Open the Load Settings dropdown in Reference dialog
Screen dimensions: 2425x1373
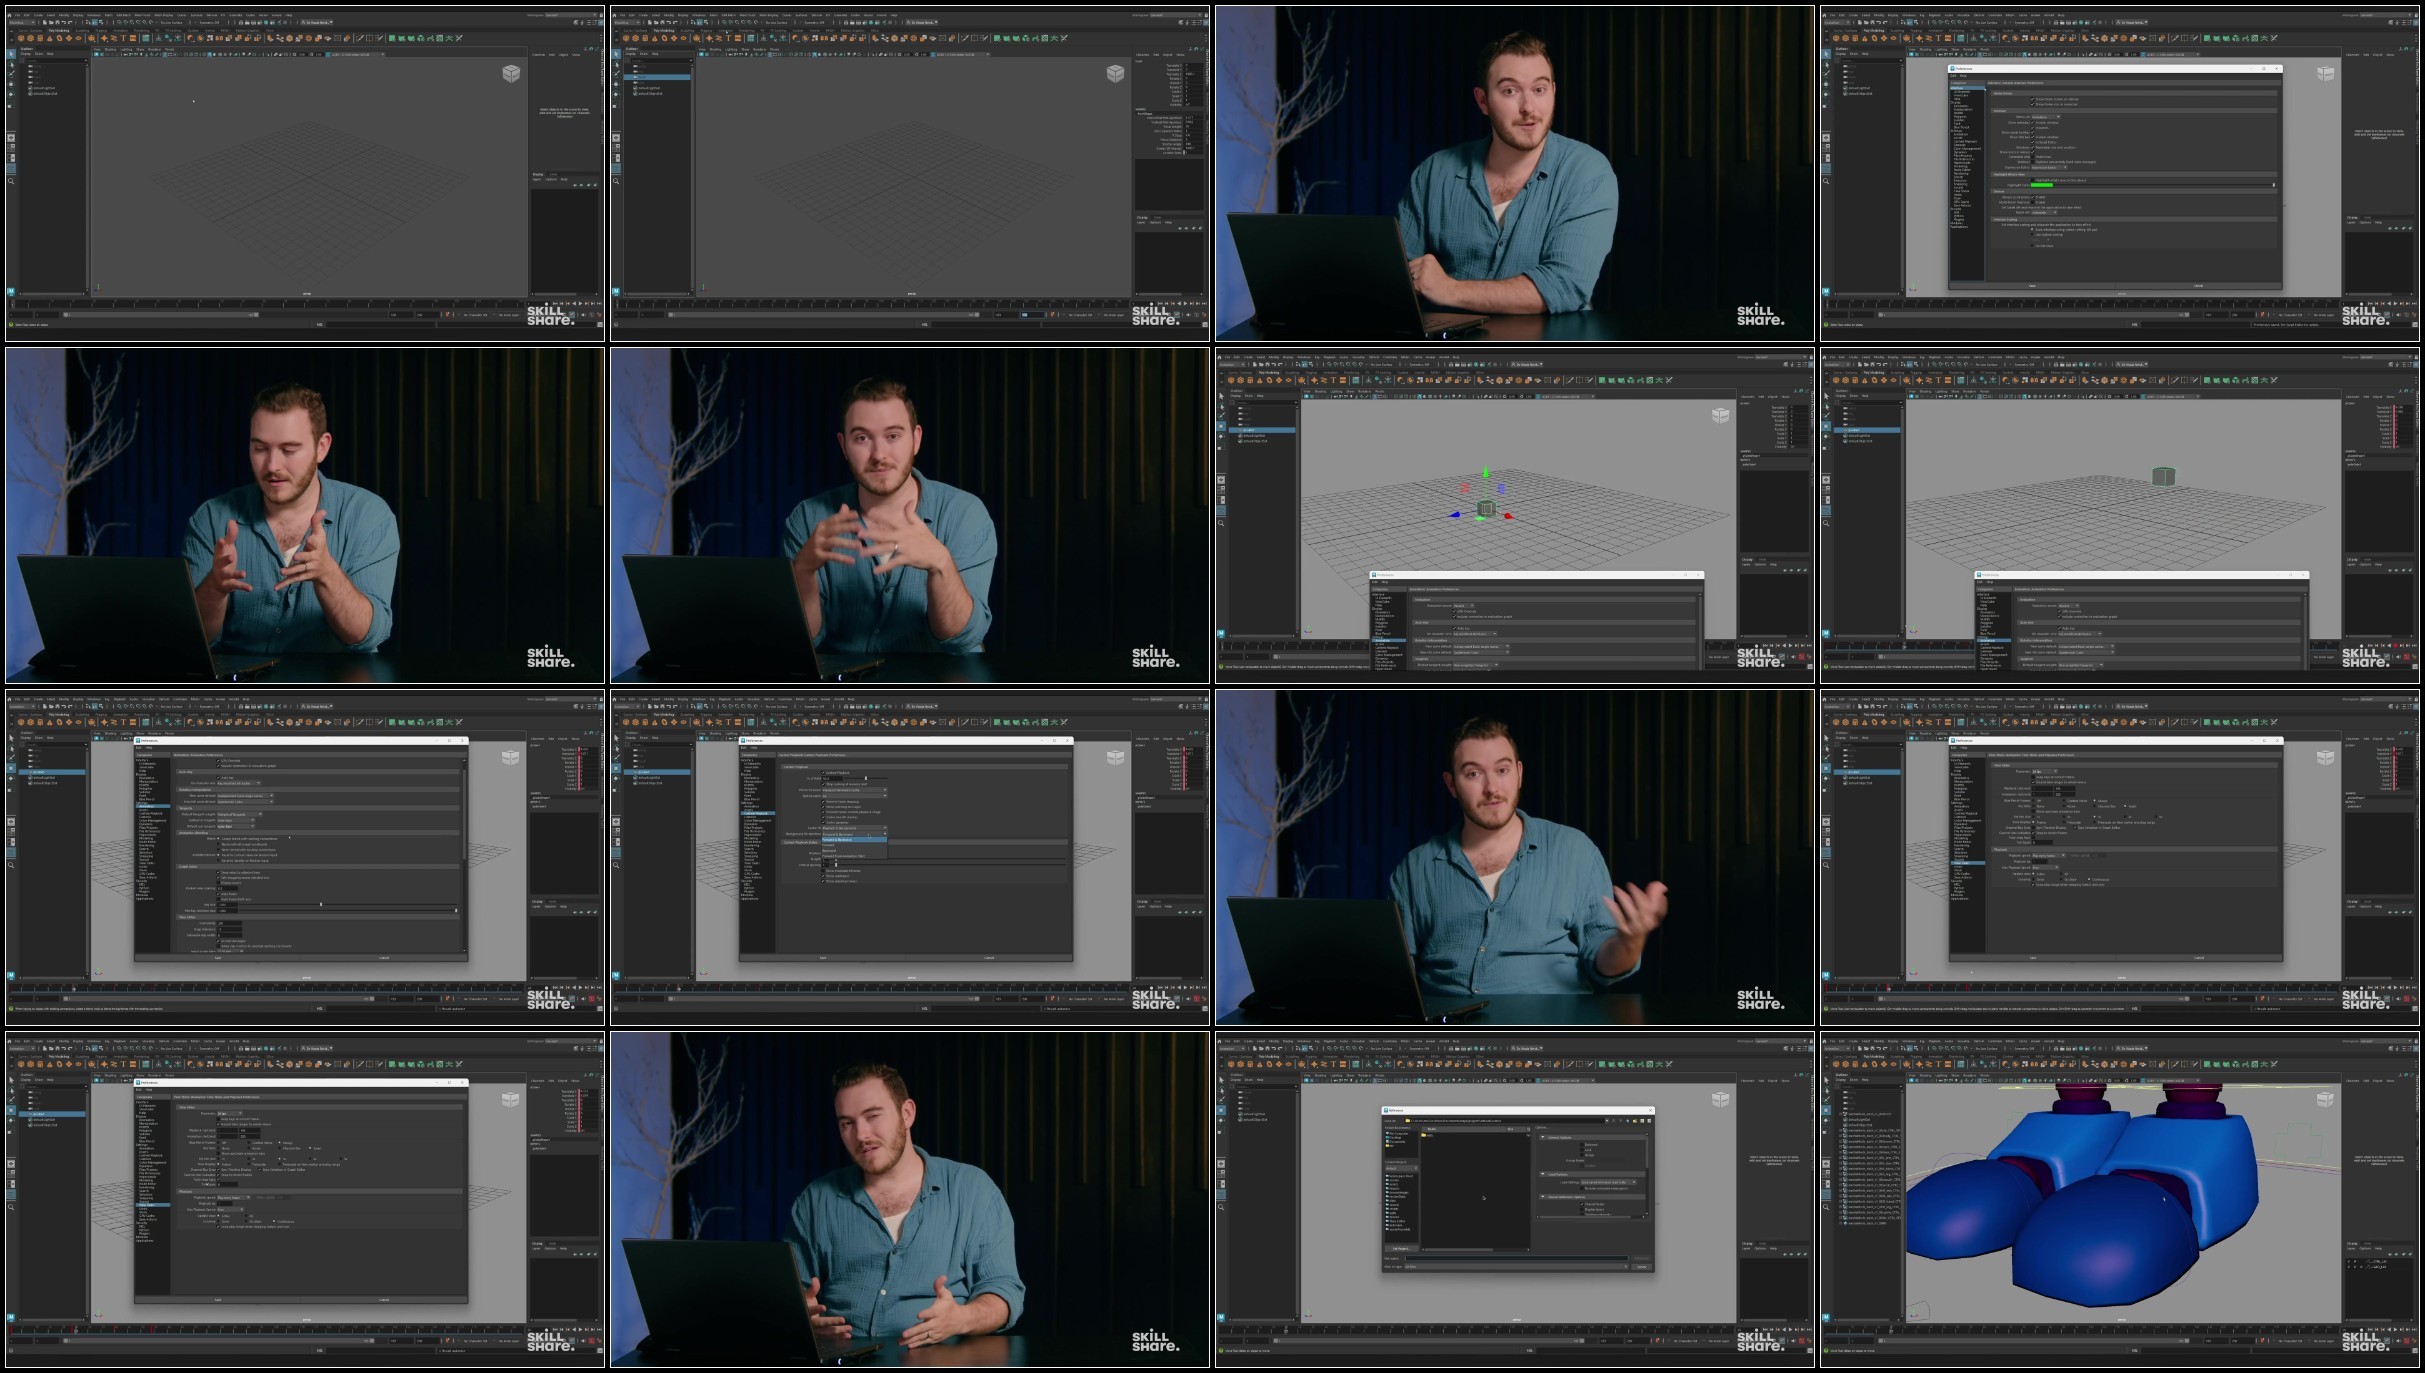1609,1182
